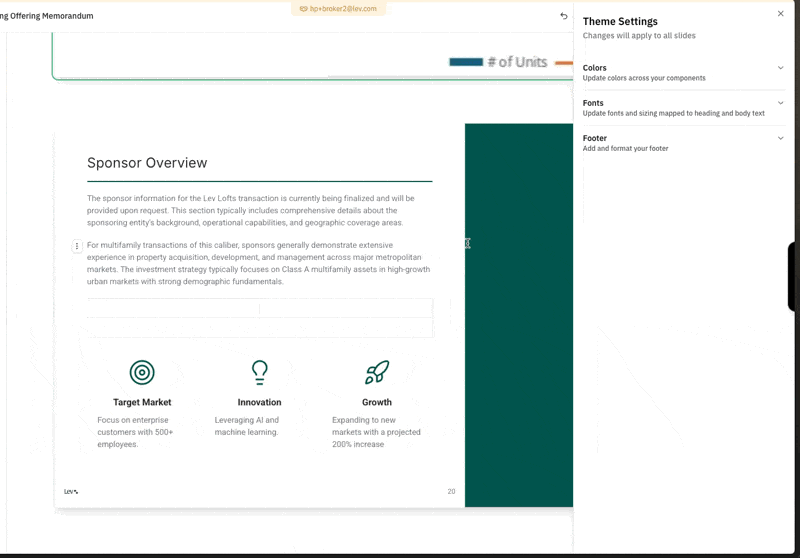Click the Innovation lightbulb icon
This screenshot has width=800, height=558.
(x=259, y=373)
